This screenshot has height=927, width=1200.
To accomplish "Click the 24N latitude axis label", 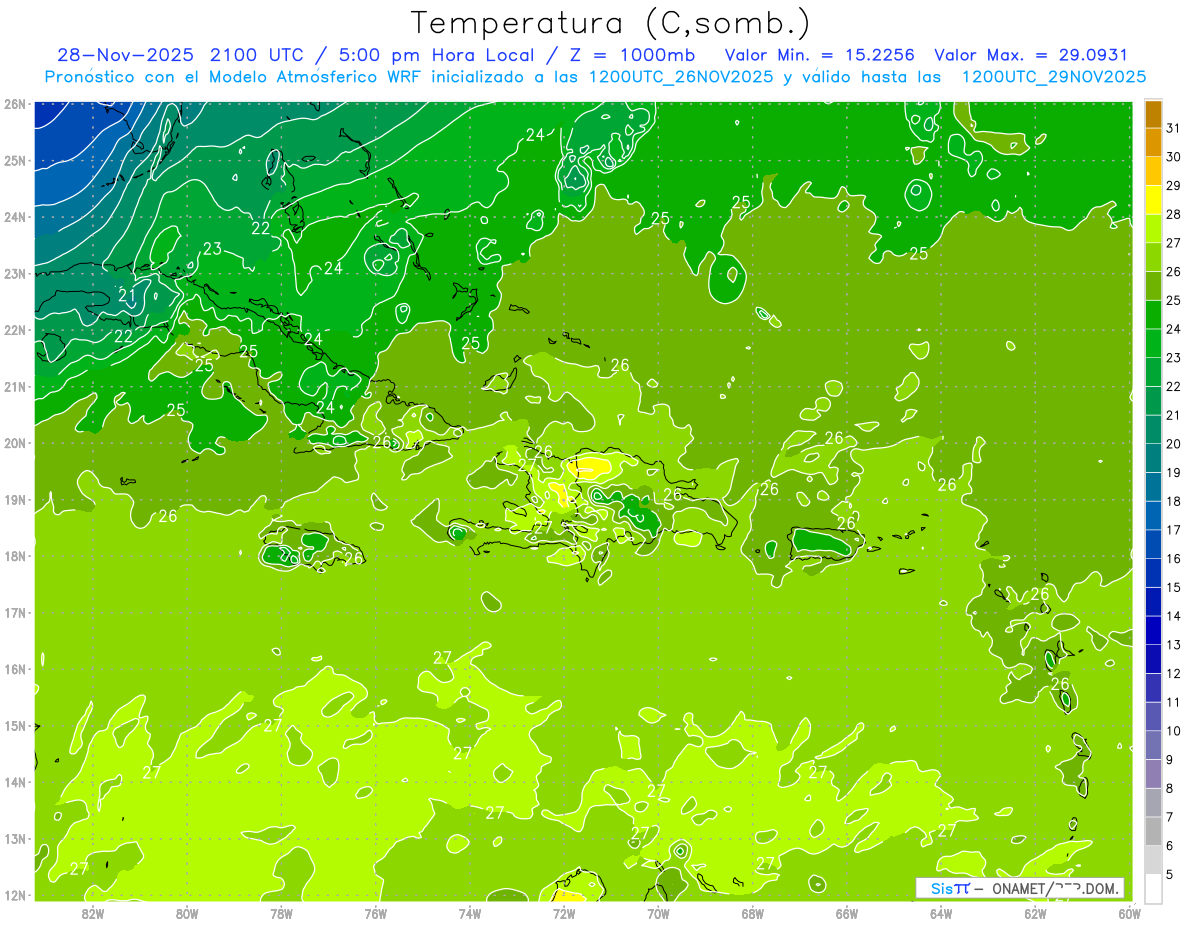I will (15, 217).
